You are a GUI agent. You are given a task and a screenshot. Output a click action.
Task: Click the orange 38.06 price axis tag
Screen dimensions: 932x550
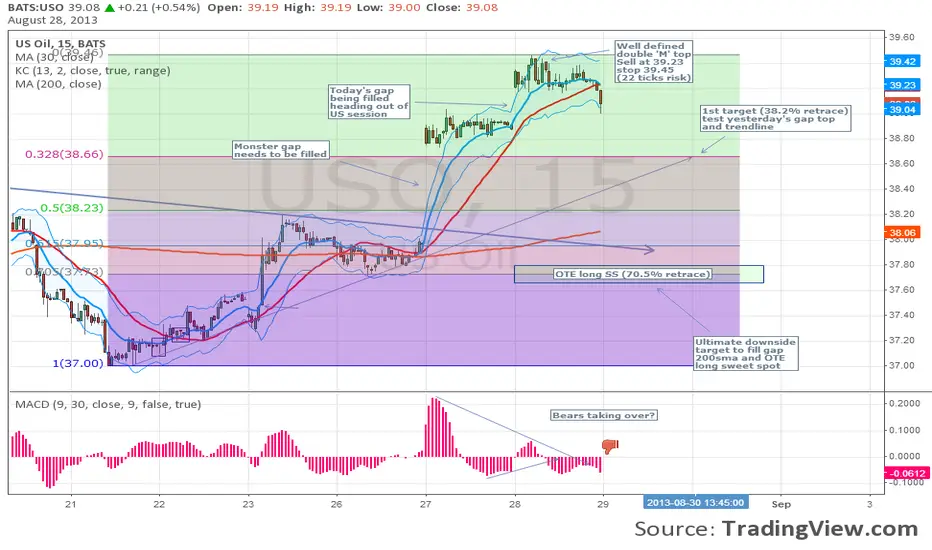[902, 232]
